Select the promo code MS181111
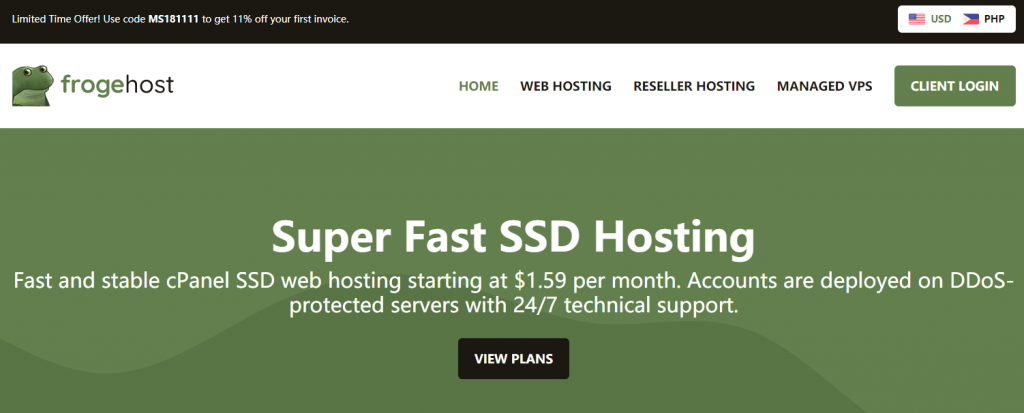The width and height of the screenshot is (1024, 413). (x=173, y=19)
